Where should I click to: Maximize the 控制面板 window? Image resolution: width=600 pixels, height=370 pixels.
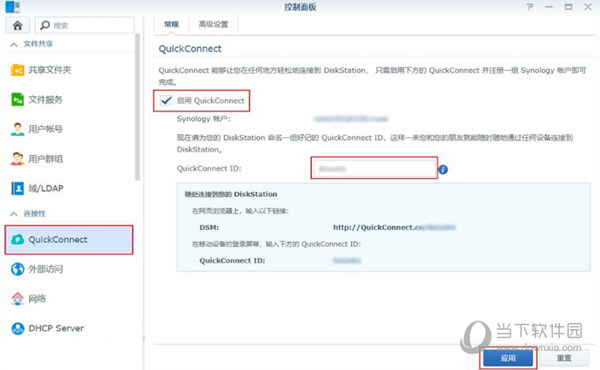(569, 7)
